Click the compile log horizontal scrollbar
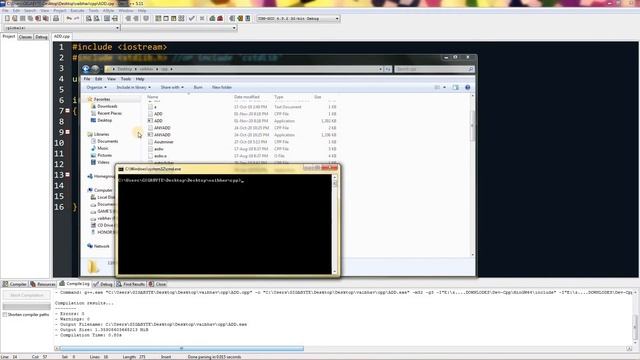The image size is (640, 360). click(x=181, y=348)
